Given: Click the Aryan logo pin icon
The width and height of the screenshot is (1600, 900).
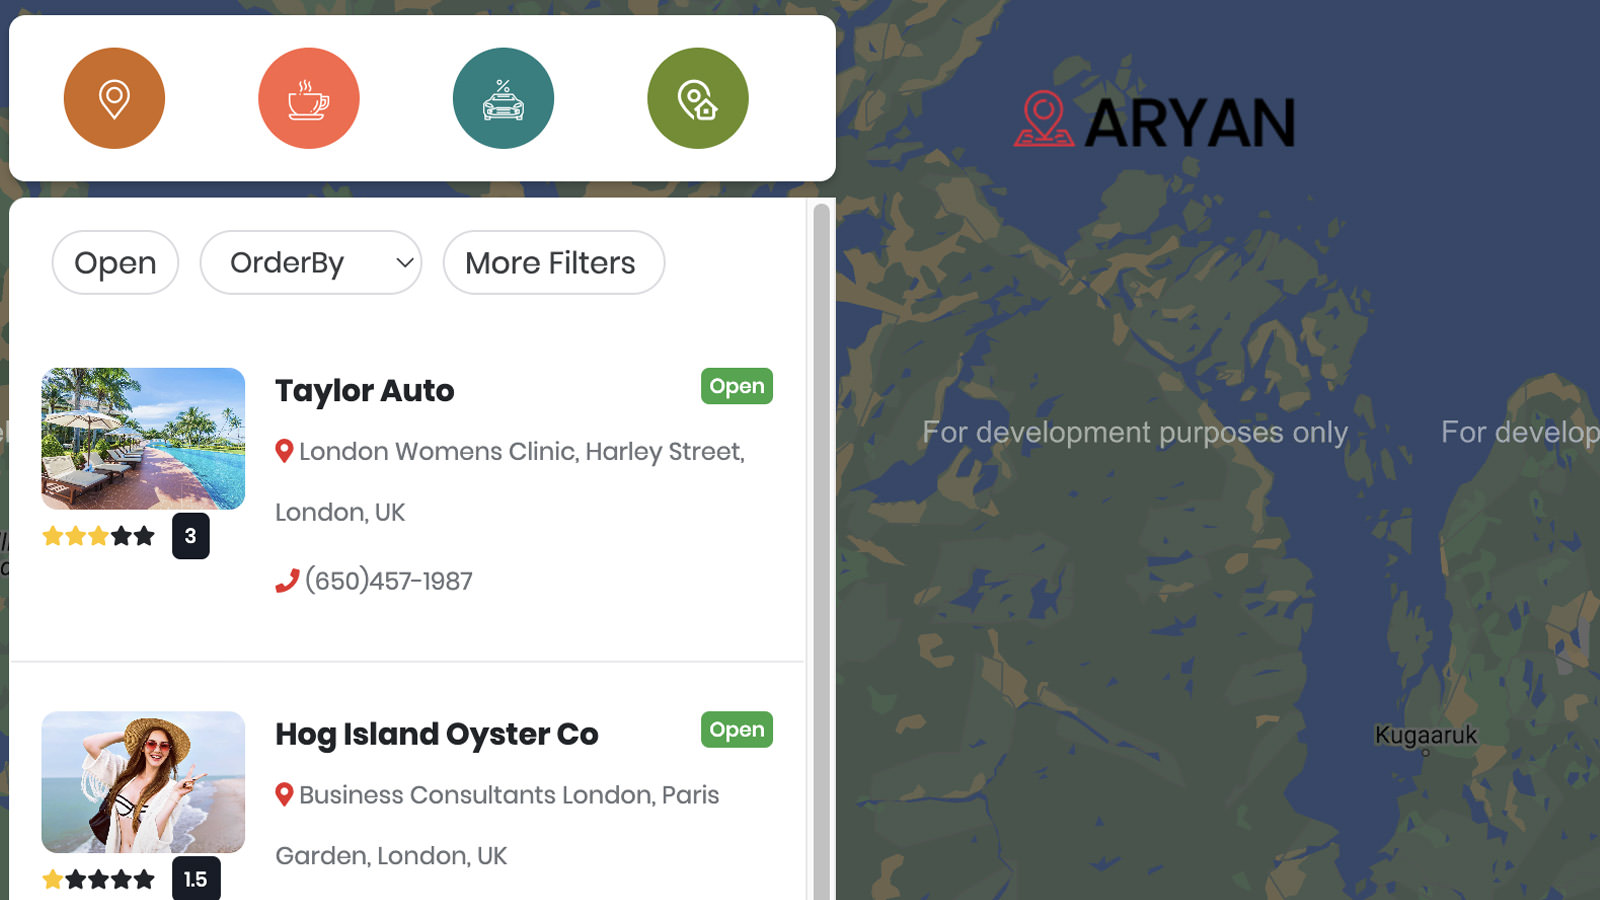Looking at the screenshot, I should (x=1043, y=119).
